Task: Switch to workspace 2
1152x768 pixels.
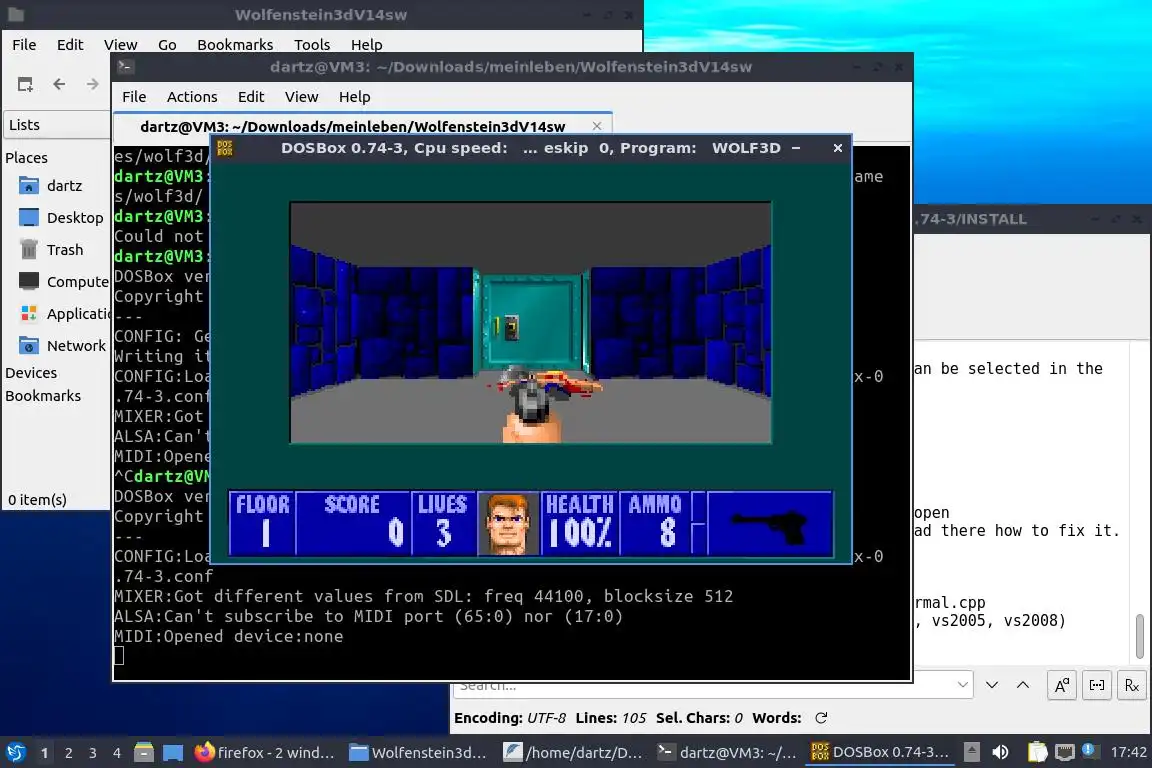Action: (69, 753)
